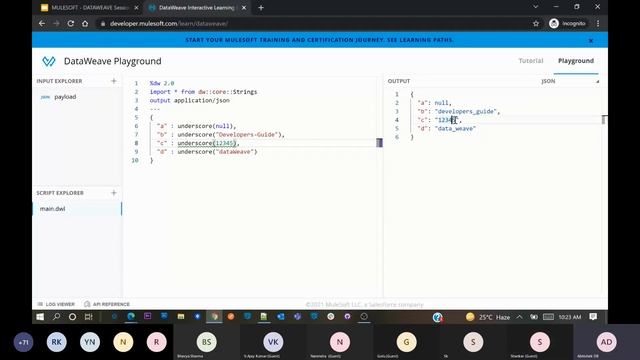Add a new script in Script Explorer

(x=114, y=193)
